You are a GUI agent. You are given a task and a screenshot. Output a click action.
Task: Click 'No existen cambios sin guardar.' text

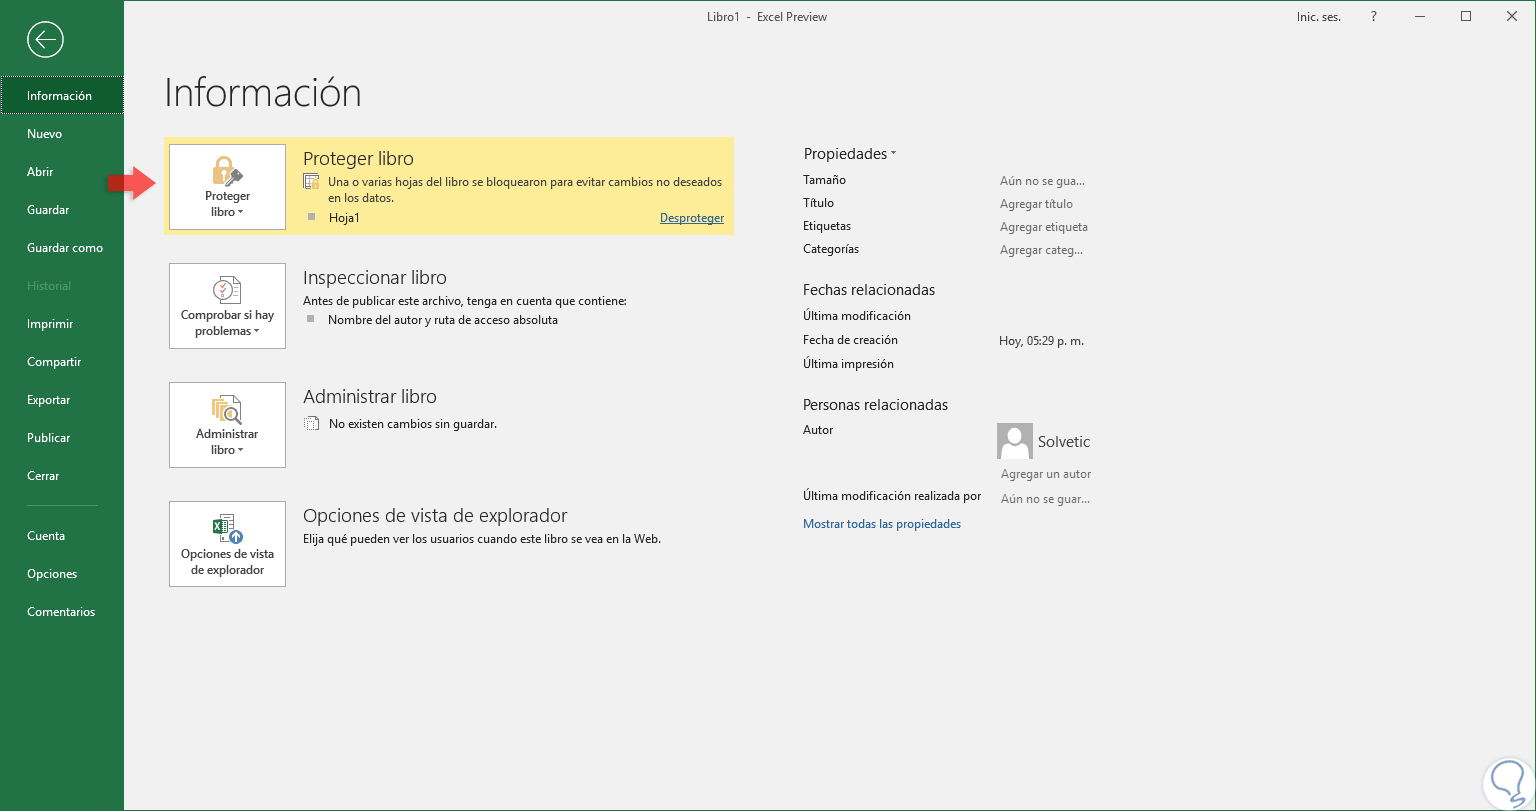coord(413,424)
